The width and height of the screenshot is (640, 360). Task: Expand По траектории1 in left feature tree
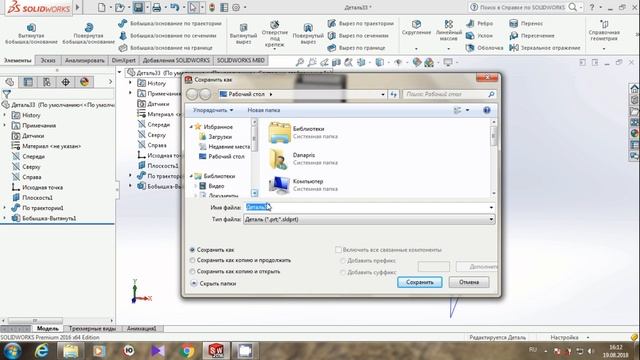(4, 208)
